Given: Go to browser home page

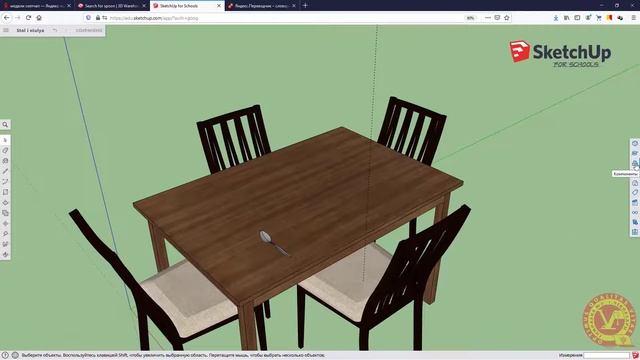Looking at the screenshot, I should [x=39, y=18].
